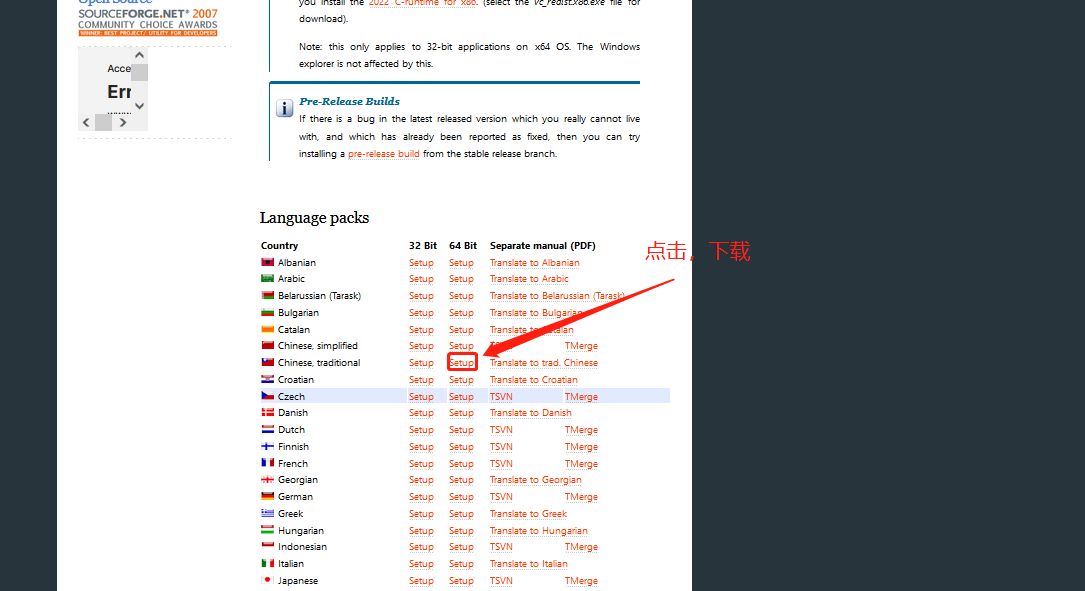Click the French flag icon

click(267, 463)
